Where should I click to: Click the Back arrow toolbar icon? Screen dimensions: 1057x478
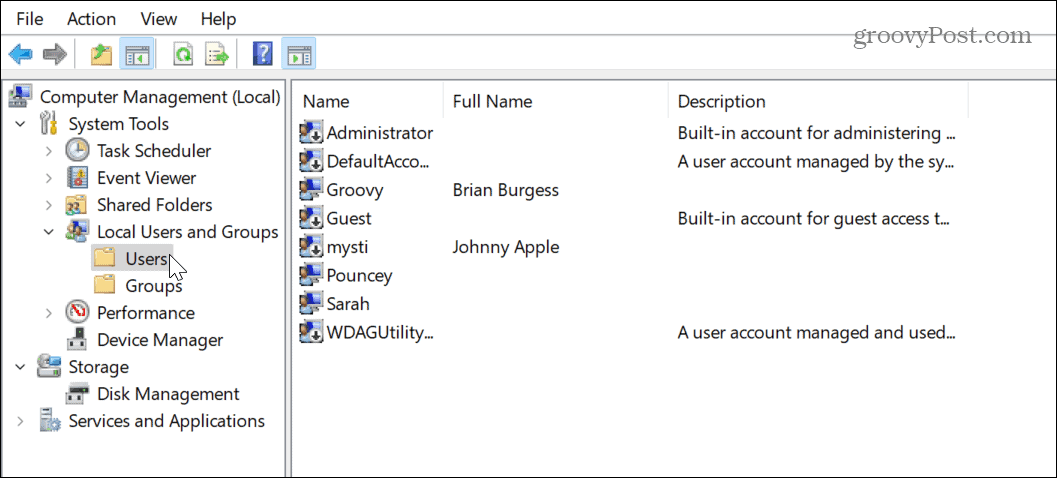point(21,54)
